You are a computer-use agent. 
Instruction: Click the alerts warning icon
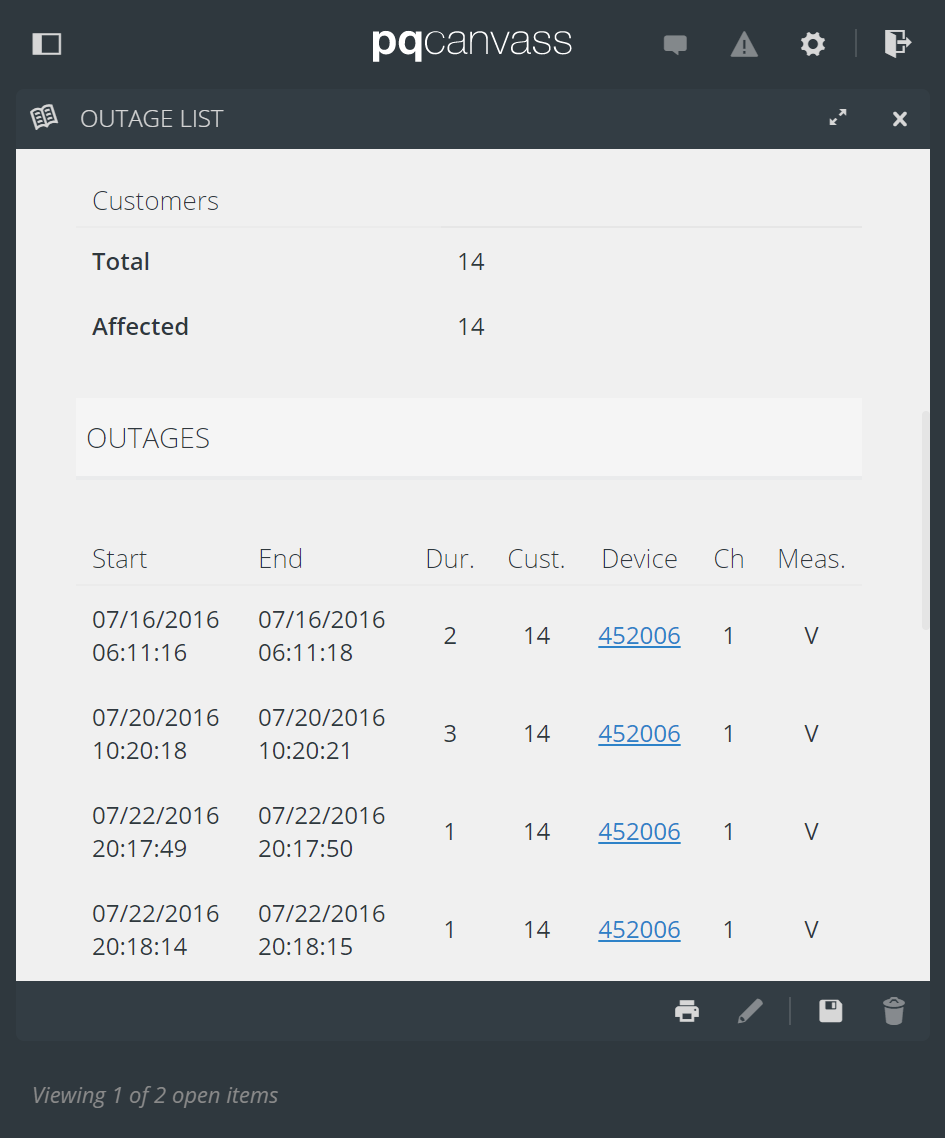pos(744,44)
